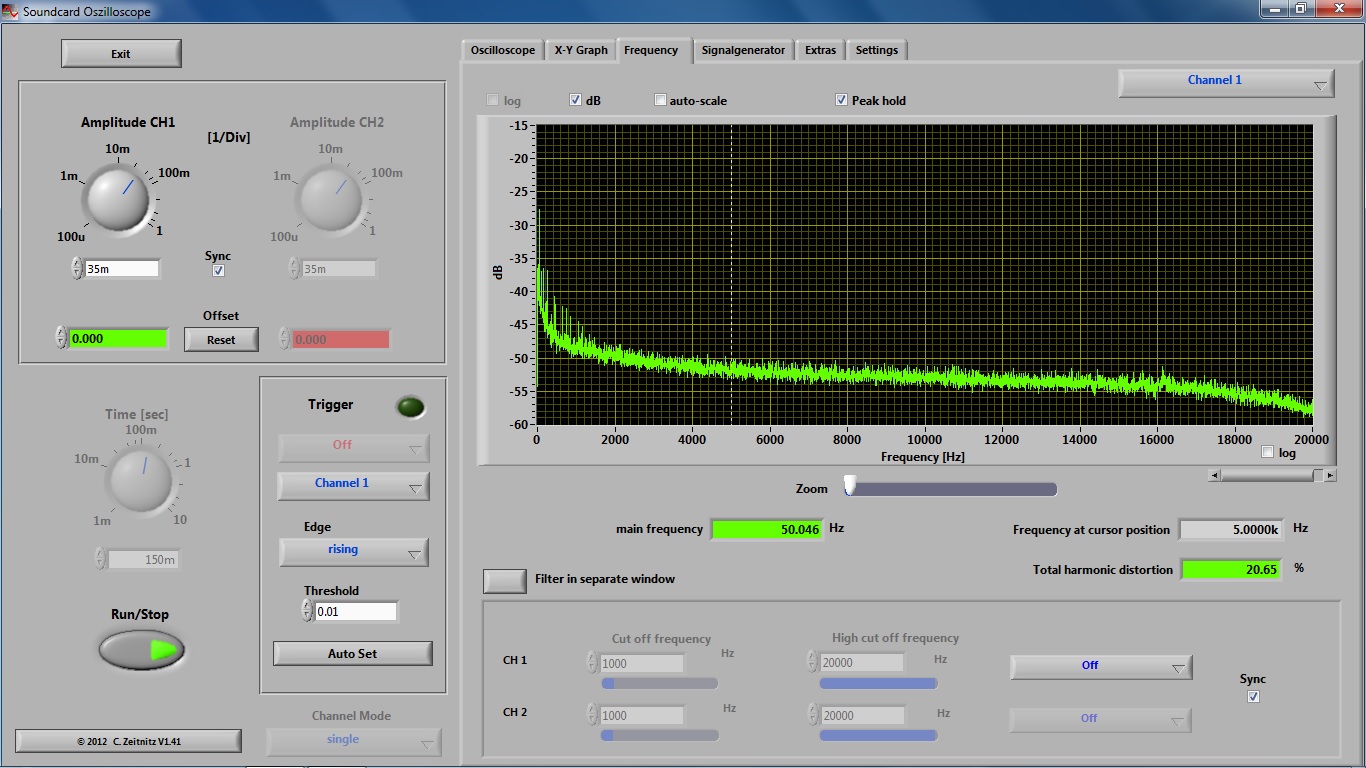Click the amplitude 35m stepper arrows

coord(77,268)
